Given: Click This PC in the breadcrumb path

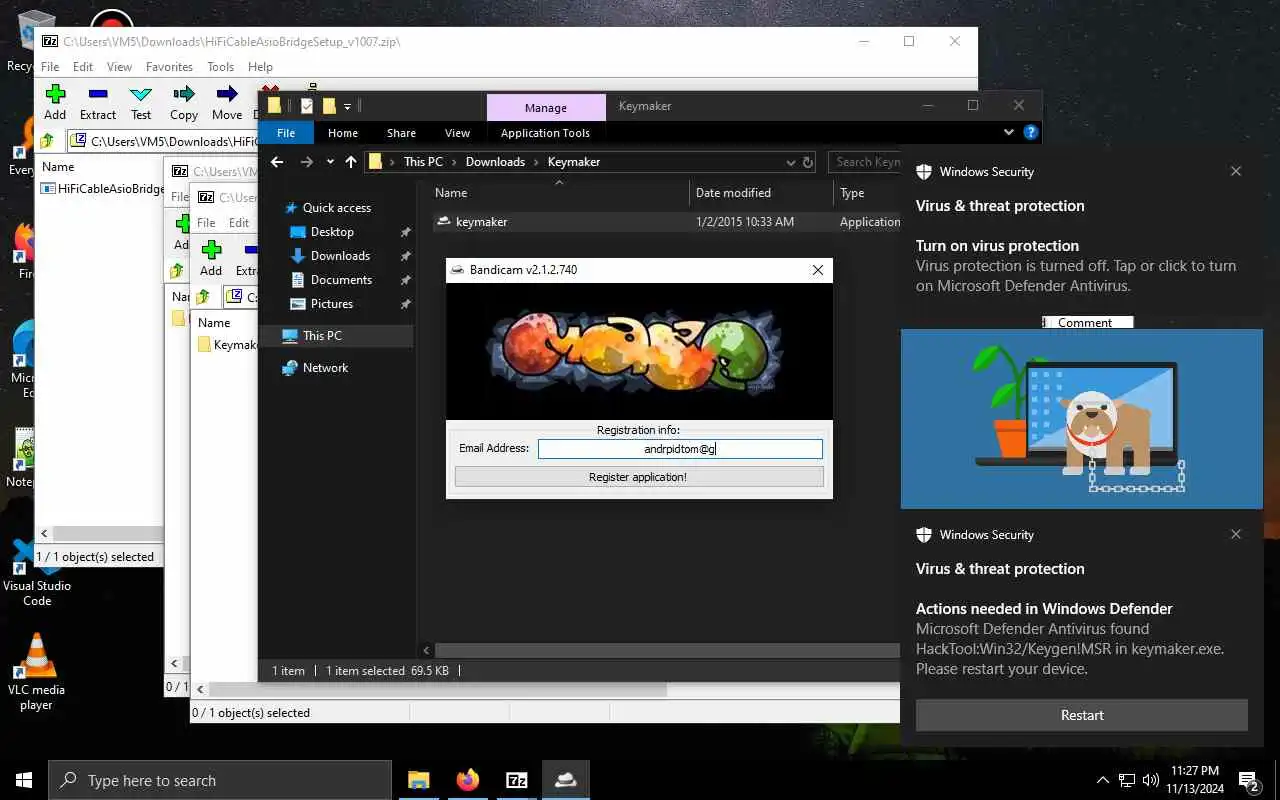Looking at the screenshot, I should click(423, 162).
